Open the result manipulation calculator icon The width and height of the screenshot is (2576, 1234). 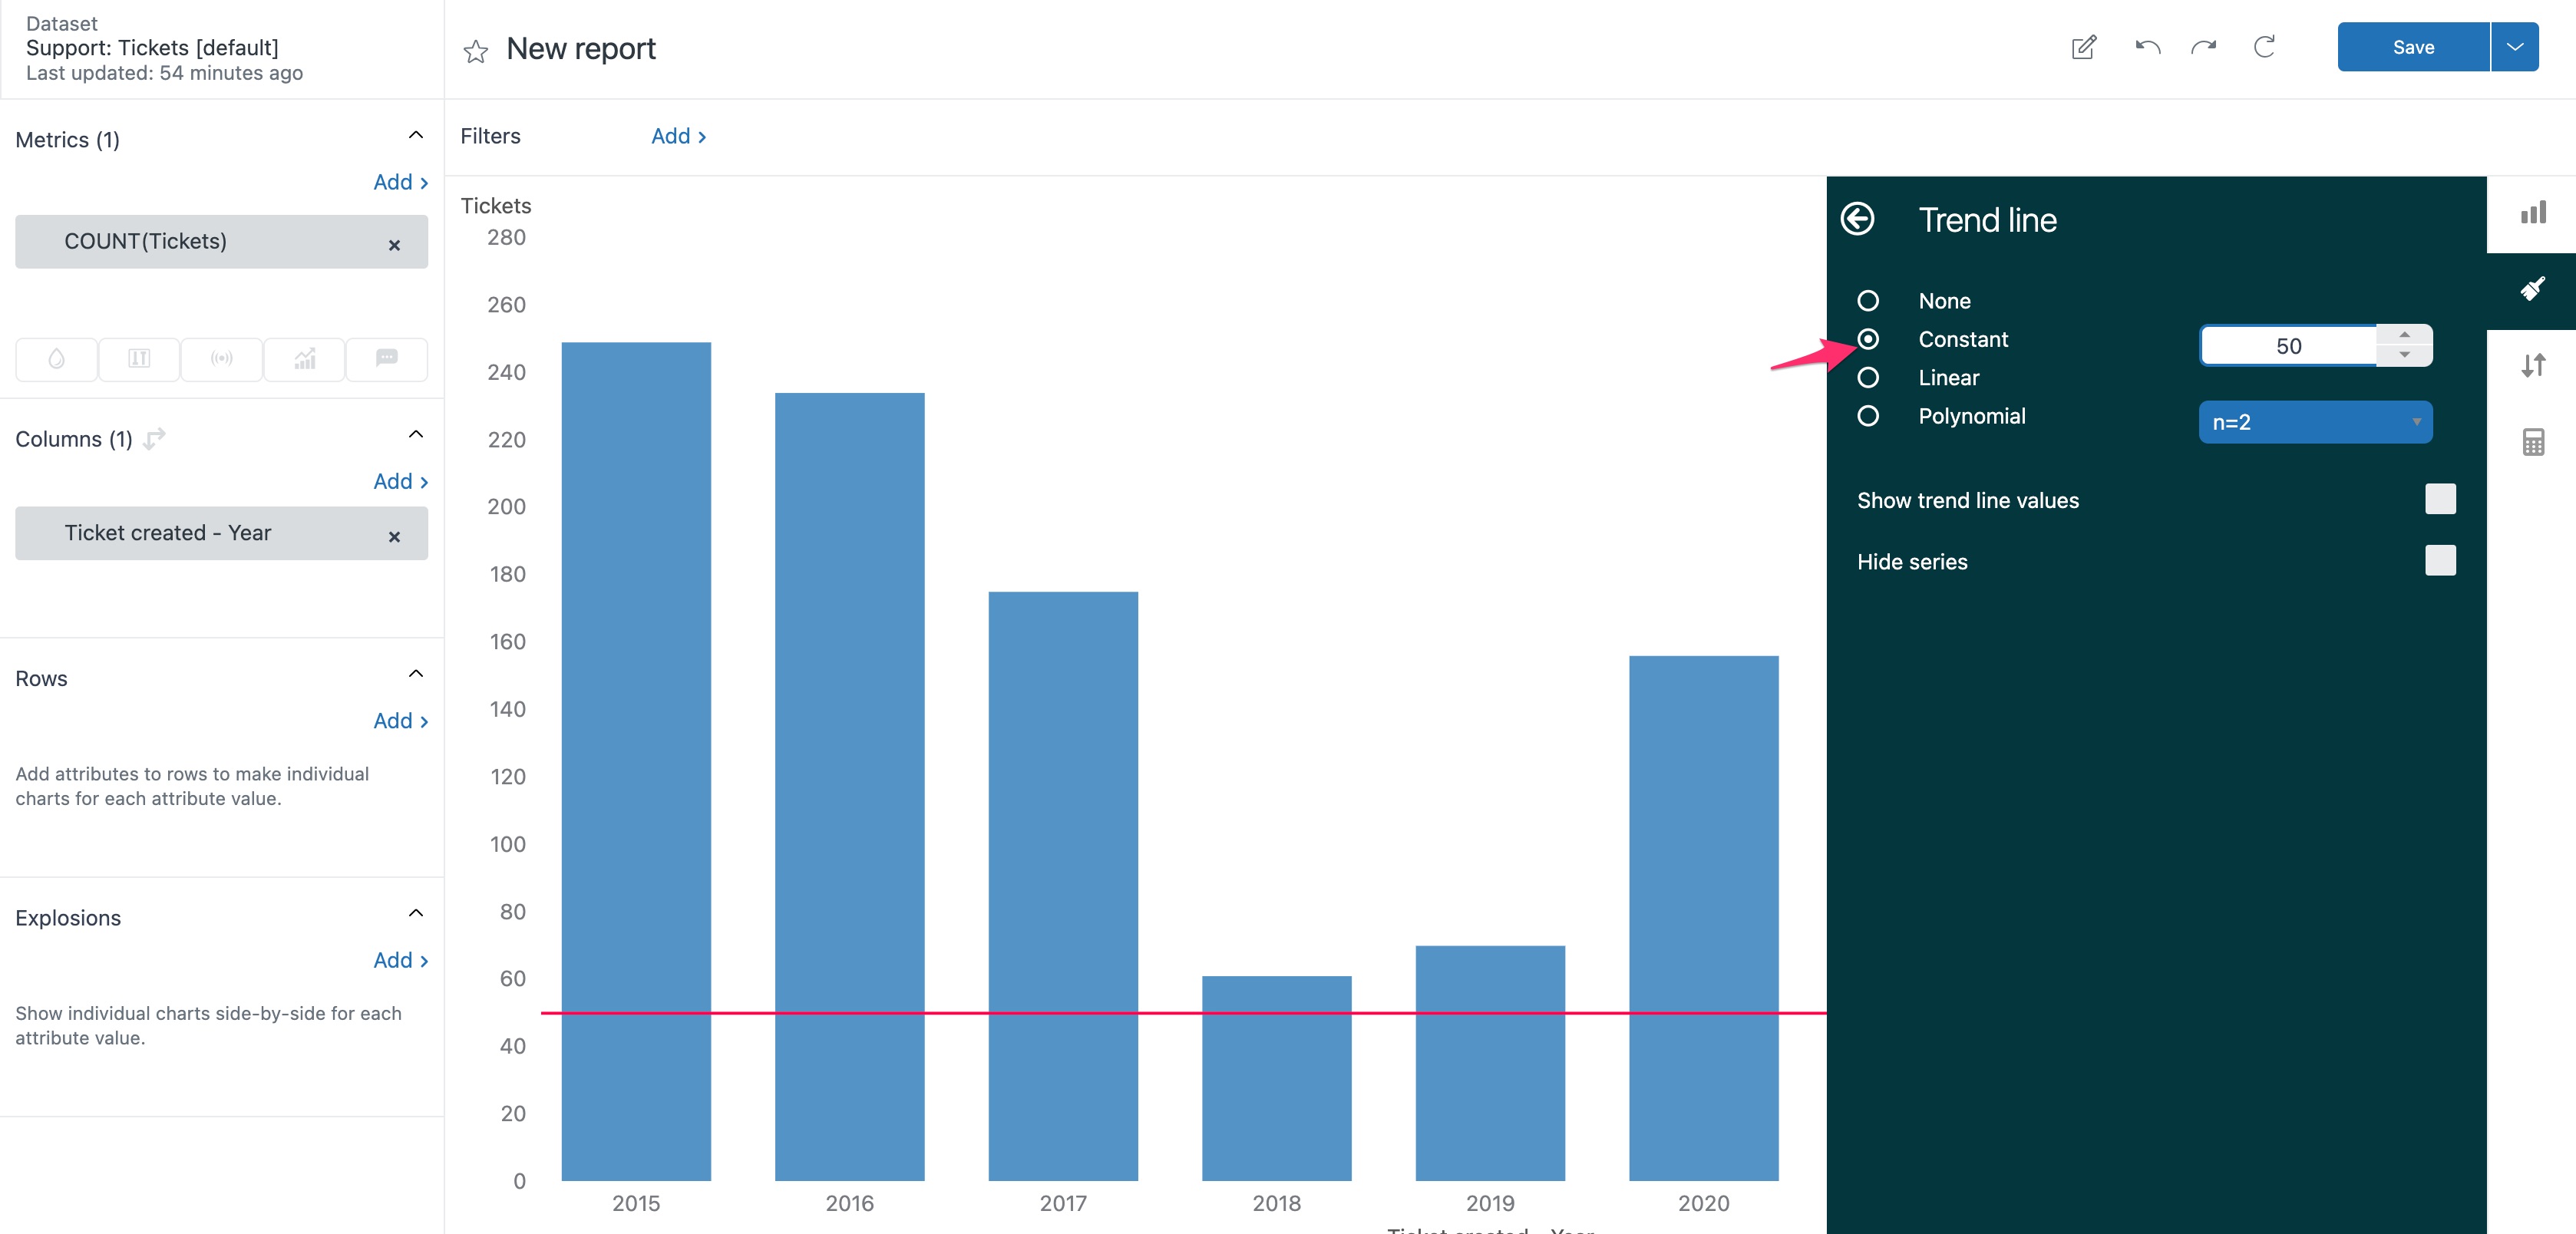(x=2532, y=442)
